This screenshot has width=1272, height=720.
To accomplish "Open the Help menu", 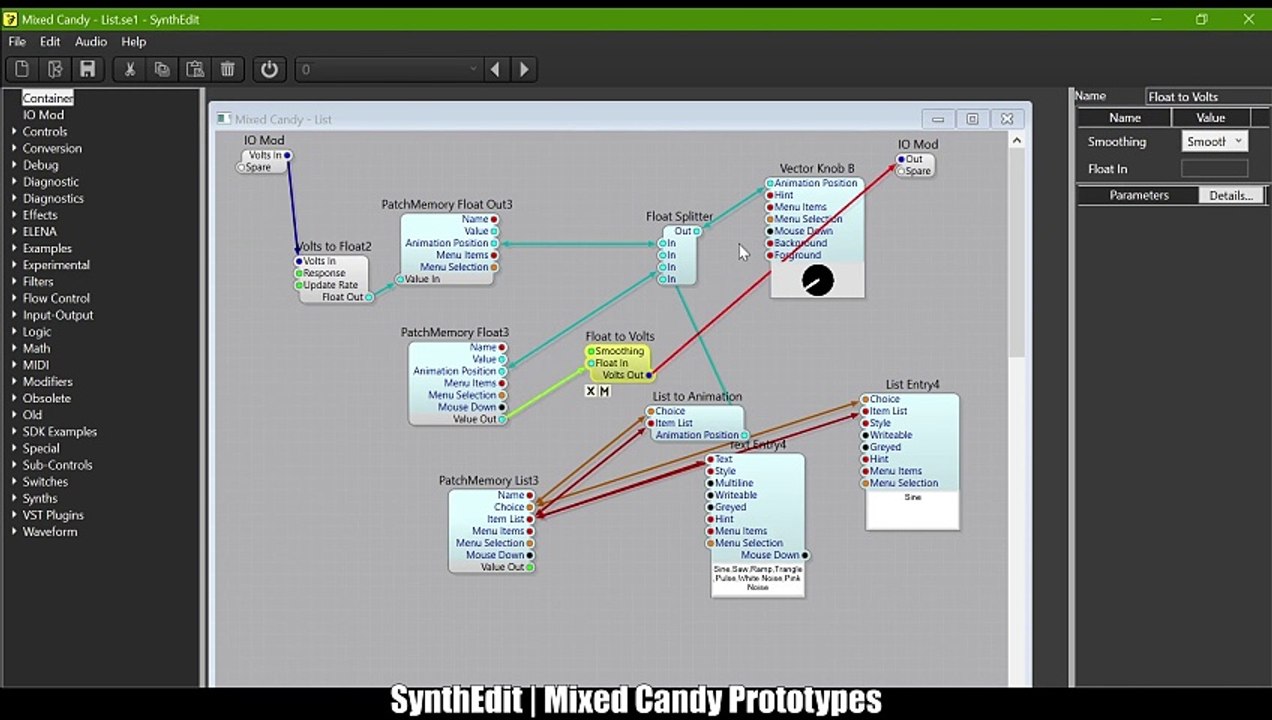I will point(134,41).
